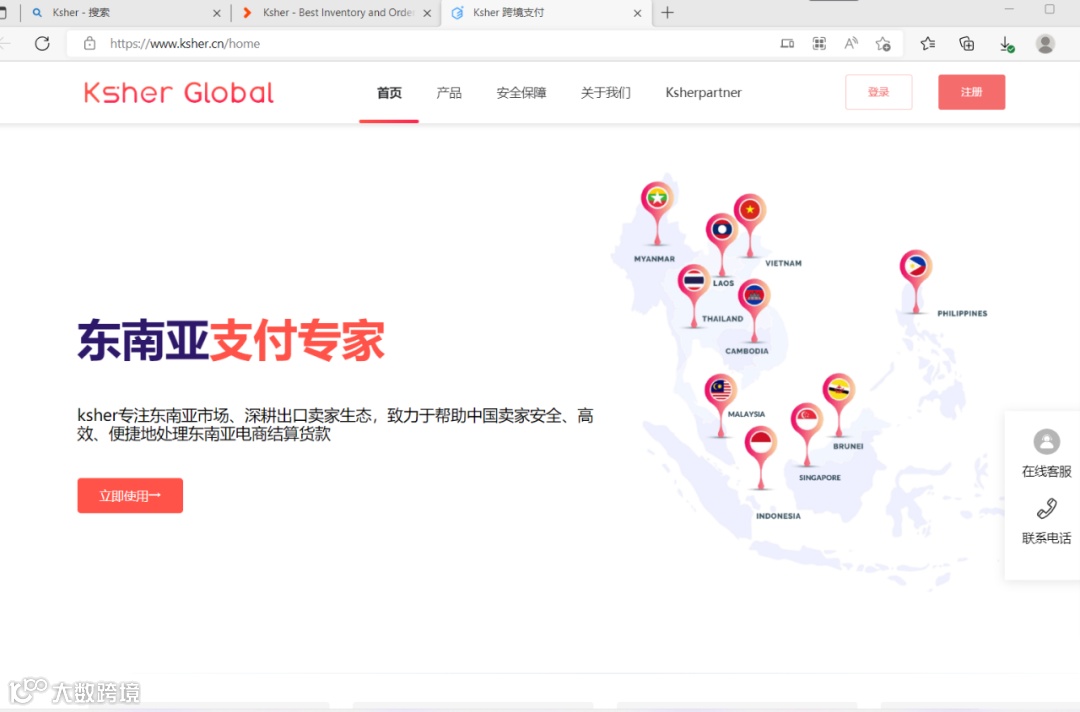
Task: Open the read aloud icon in address bar
Action: tap(851, 43)
